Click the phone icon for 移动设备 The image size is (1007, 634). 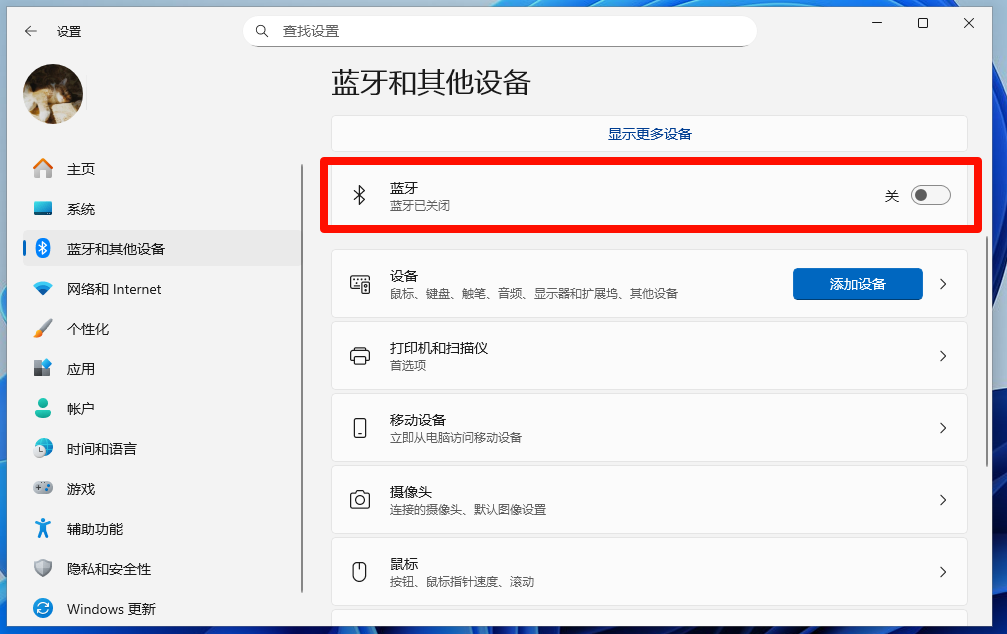(x=360, y=428)
